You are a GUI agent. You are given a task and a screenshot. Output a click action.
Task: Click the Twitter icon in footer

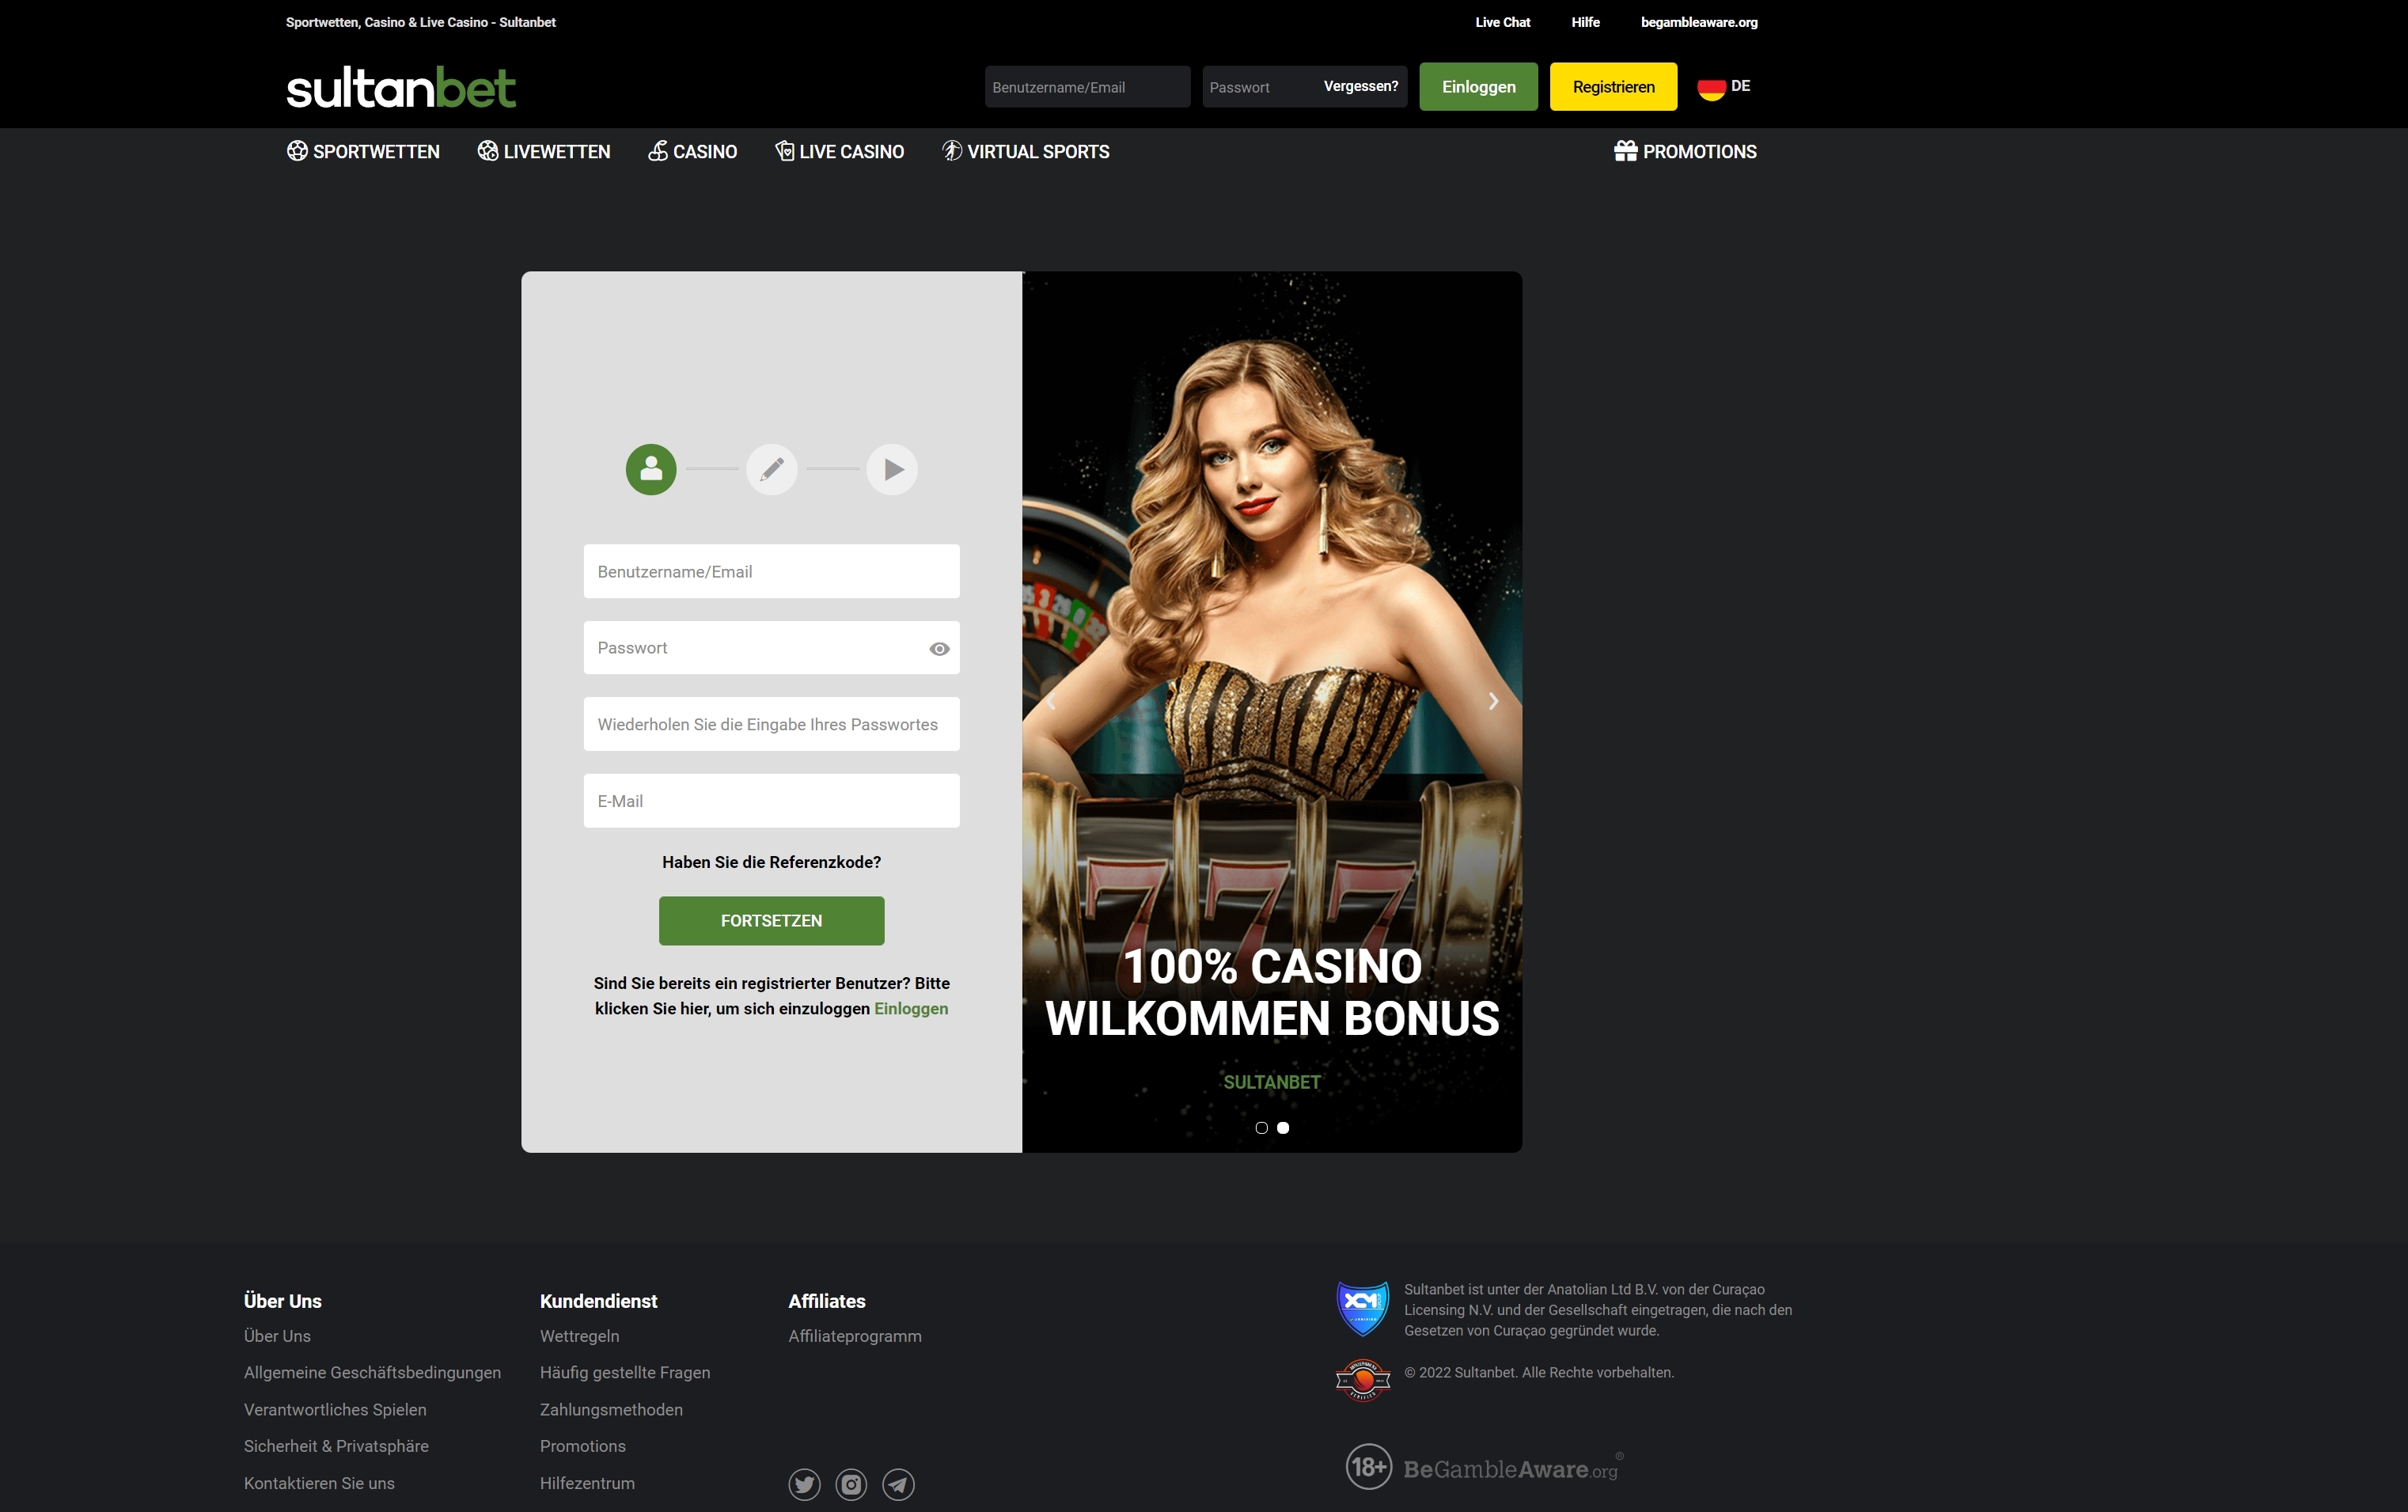[804, 1484]
